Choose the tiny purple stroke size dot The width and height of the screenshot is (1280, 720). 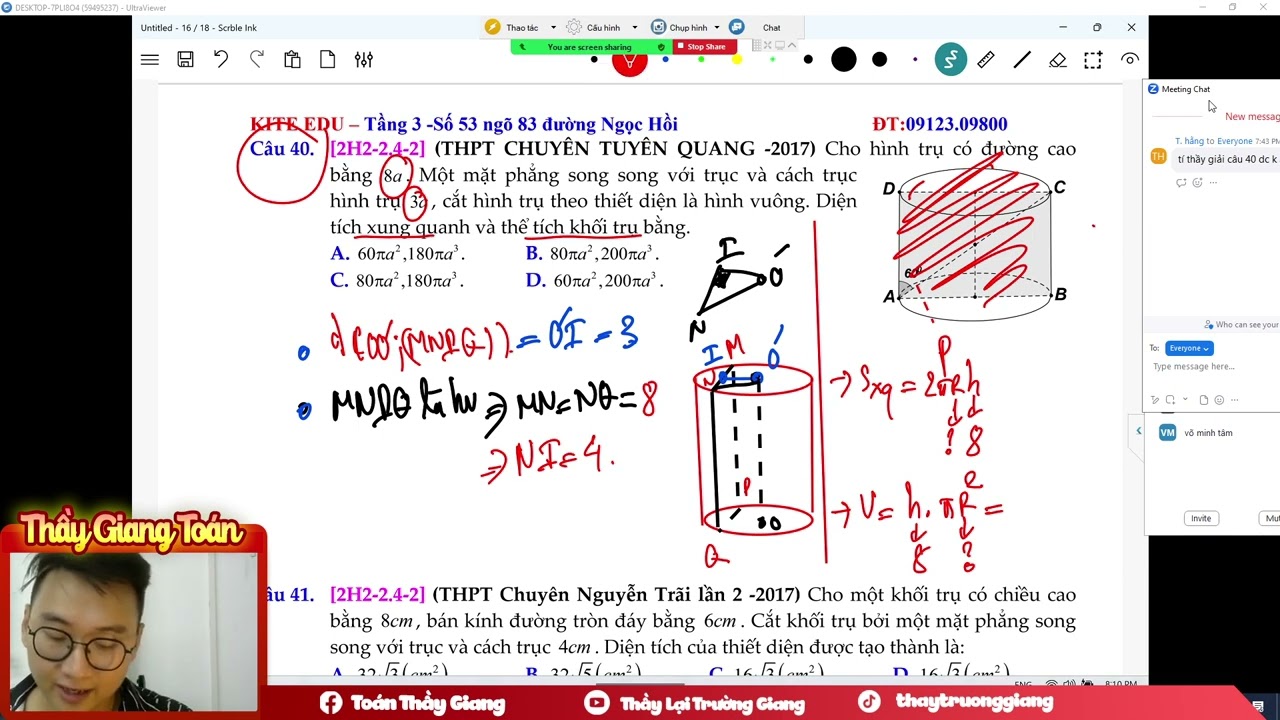pyautogui.click(x=915, y=60)
